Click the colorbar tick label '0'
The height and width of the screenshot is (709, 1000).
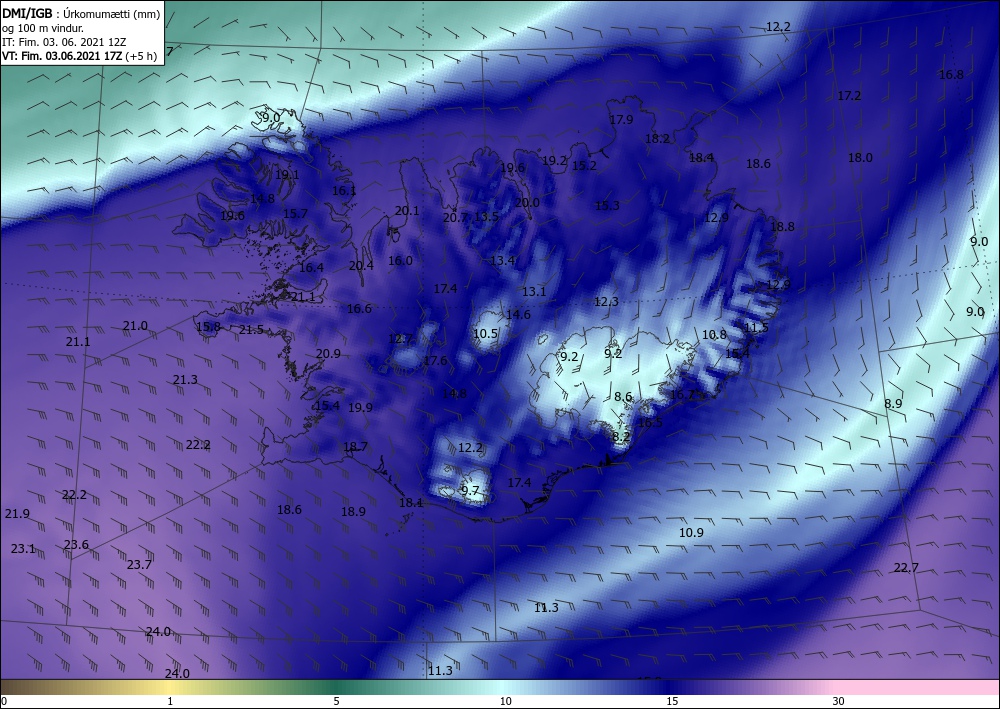4,701
